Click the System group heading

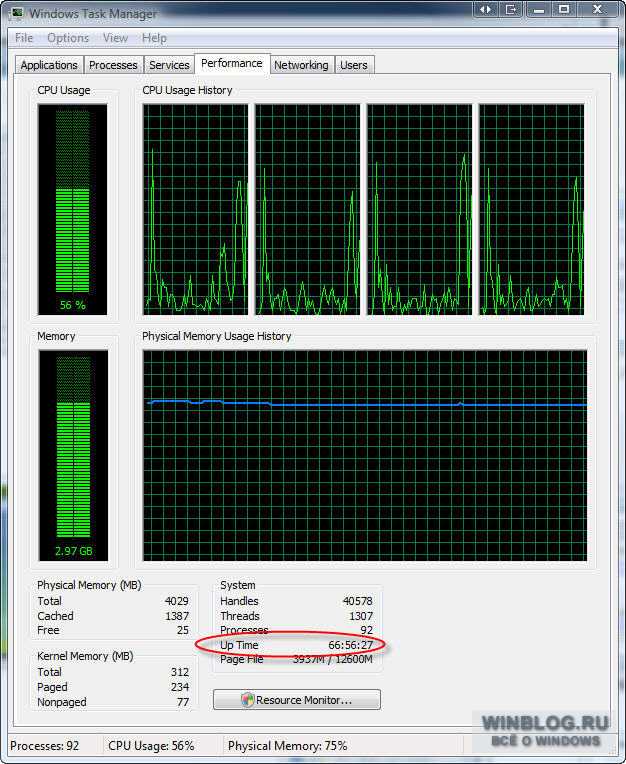(238, 585)
